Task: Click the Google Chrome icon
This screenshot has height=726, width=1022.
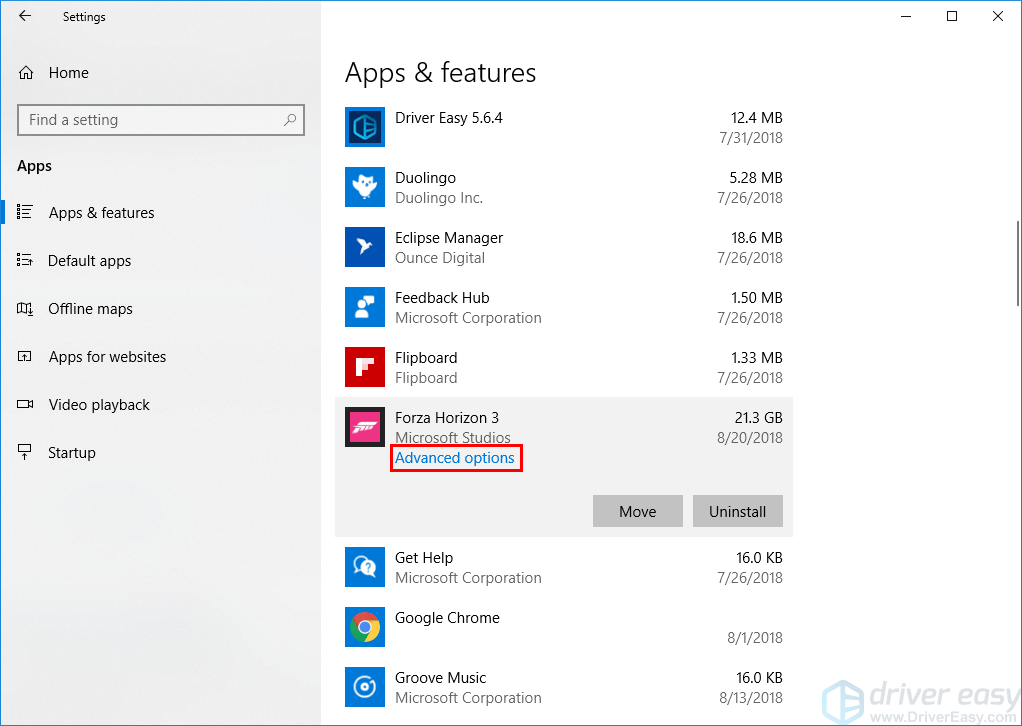Action: [365, 627]
